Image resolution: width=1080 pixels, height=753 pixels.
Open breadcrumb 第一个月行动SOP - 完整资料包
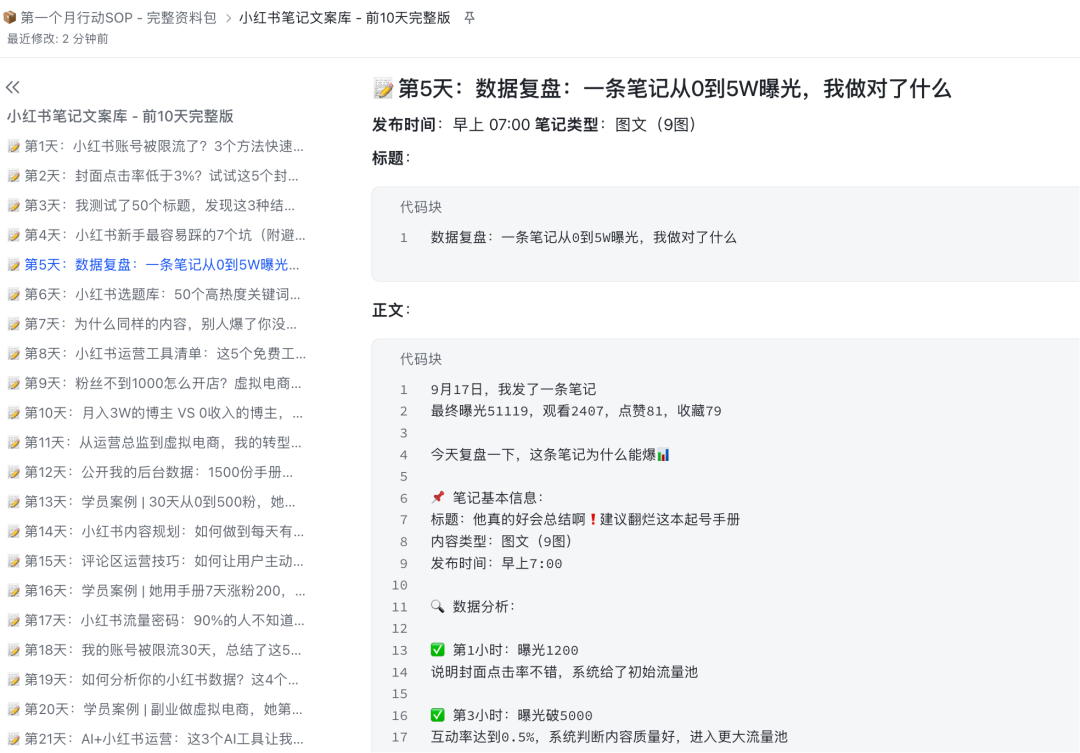pos(118,18)
